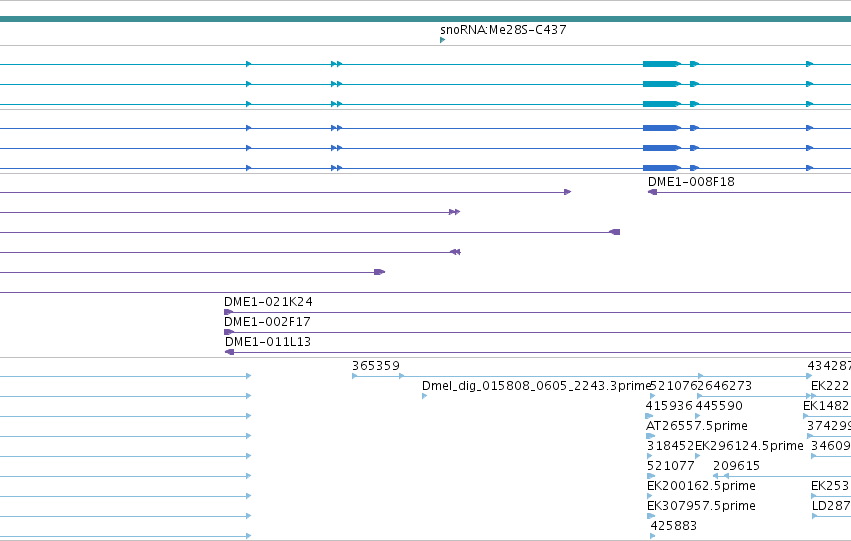Click the Dmel_dig_015808_0605_2243.3prime label

click(536, 386)
